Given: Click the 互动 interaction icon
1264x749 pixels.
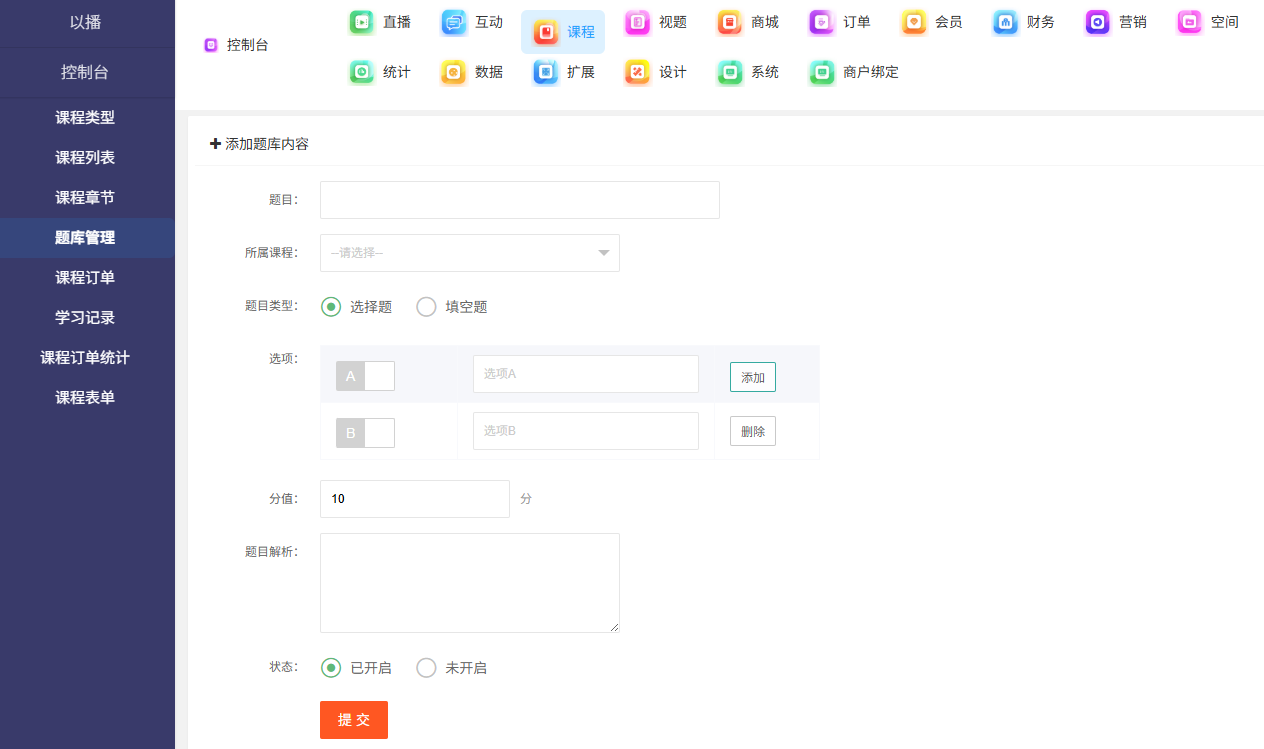Looking at the screenshot, I should tap(454, 22).
